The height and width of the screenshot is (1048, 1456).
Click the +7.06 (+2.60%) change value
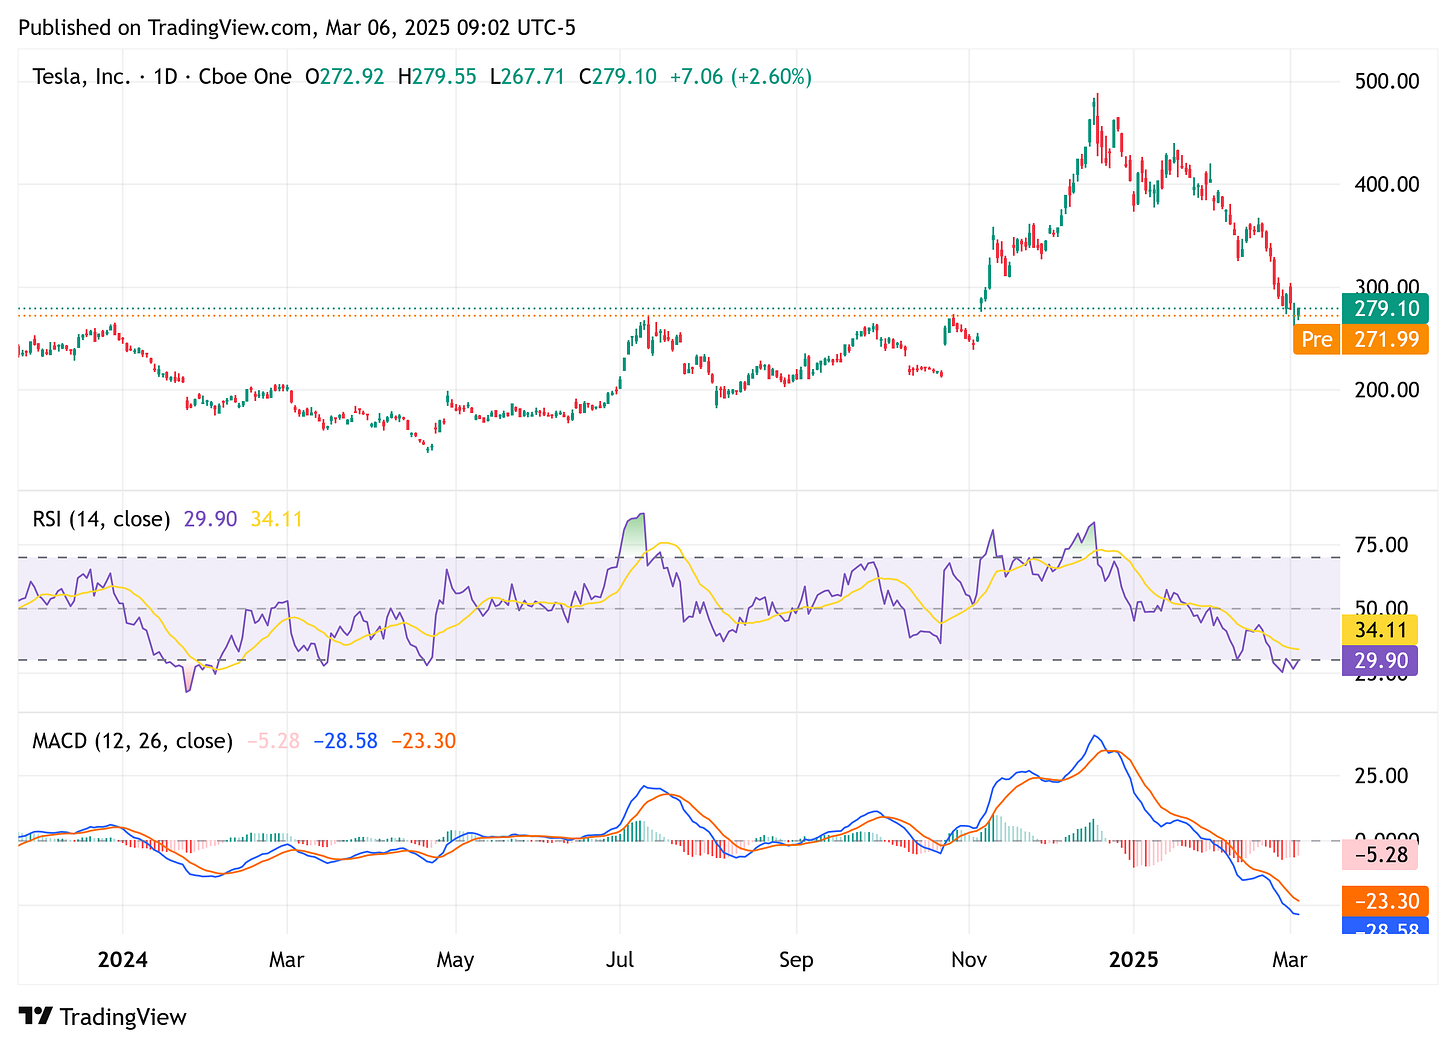tap(741, 76)
